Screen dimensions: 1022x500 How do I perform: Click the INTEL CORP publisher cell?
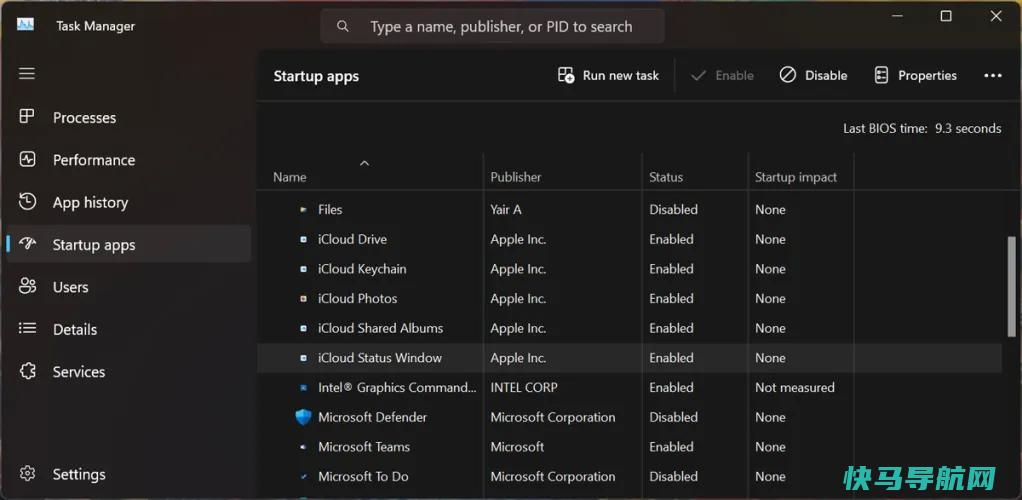click(523, 388)
